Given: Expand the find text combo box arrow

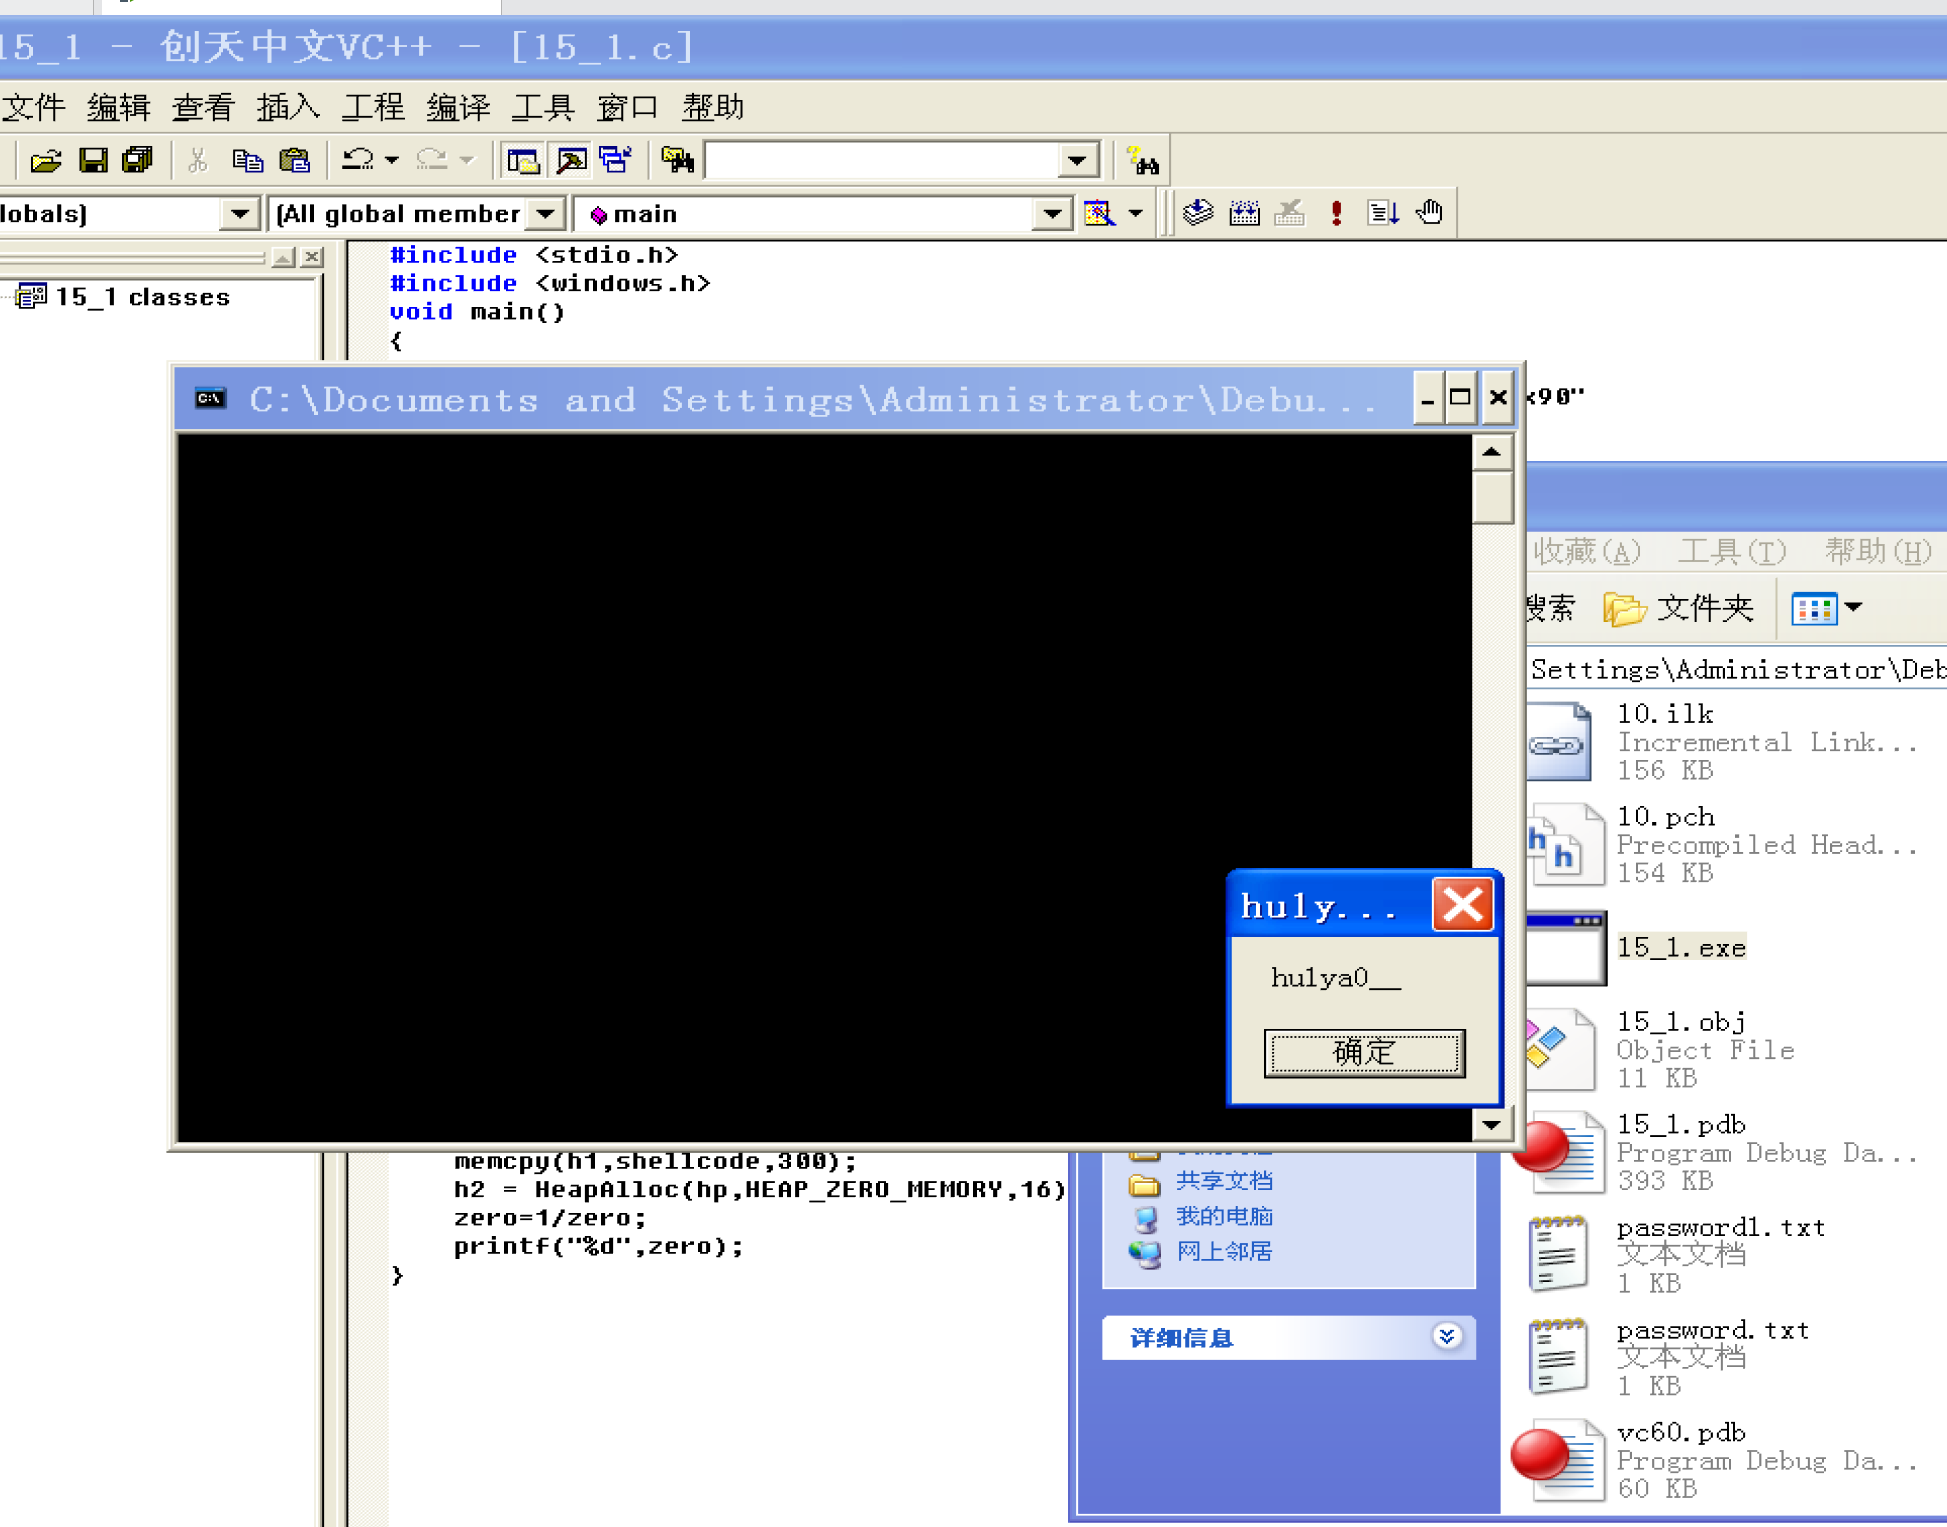Looking at the screenshot, I should coord(1077,160).
